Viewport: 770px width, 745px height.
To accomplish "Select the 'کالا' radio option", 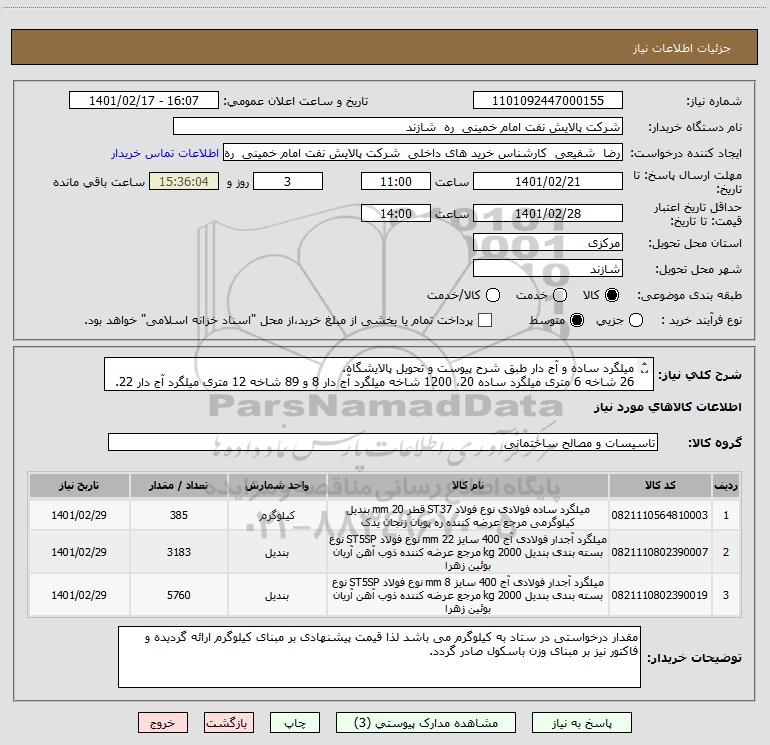I will point(612,296).
